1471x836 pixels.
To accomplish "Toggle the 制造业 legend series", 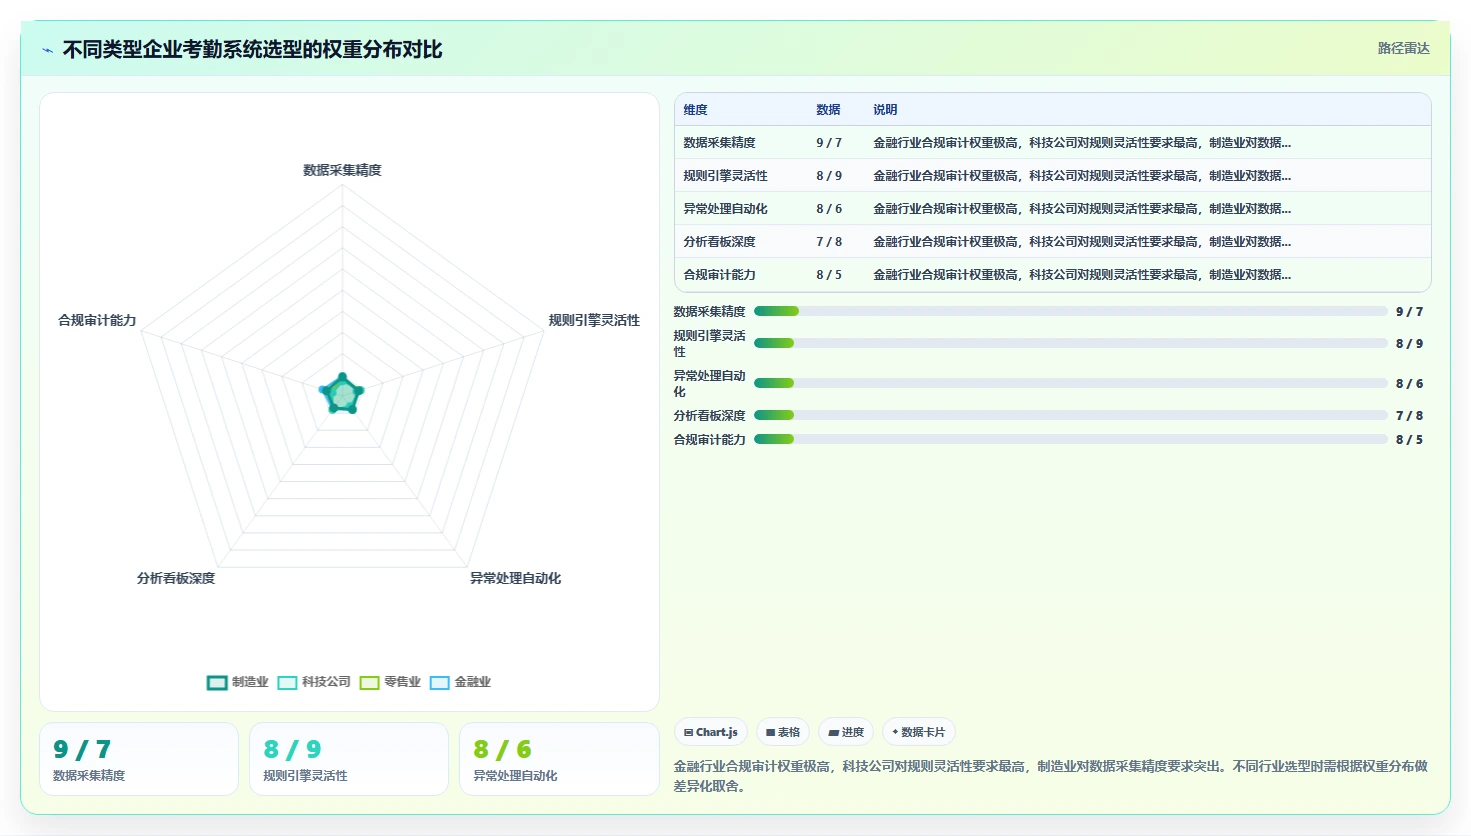I will point(237,682).
